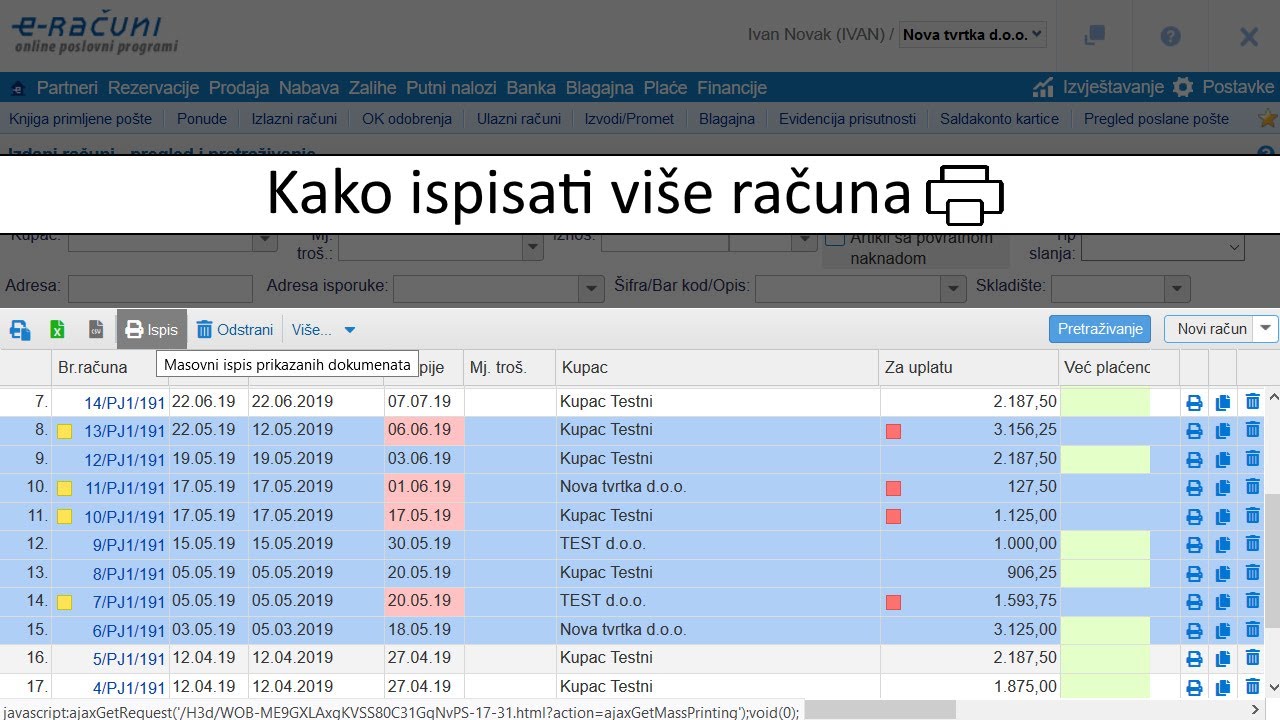The width and height of the screenshot is (1280, 720).
Task: Select the amount 3.125,00 cell
Action: 969,630
